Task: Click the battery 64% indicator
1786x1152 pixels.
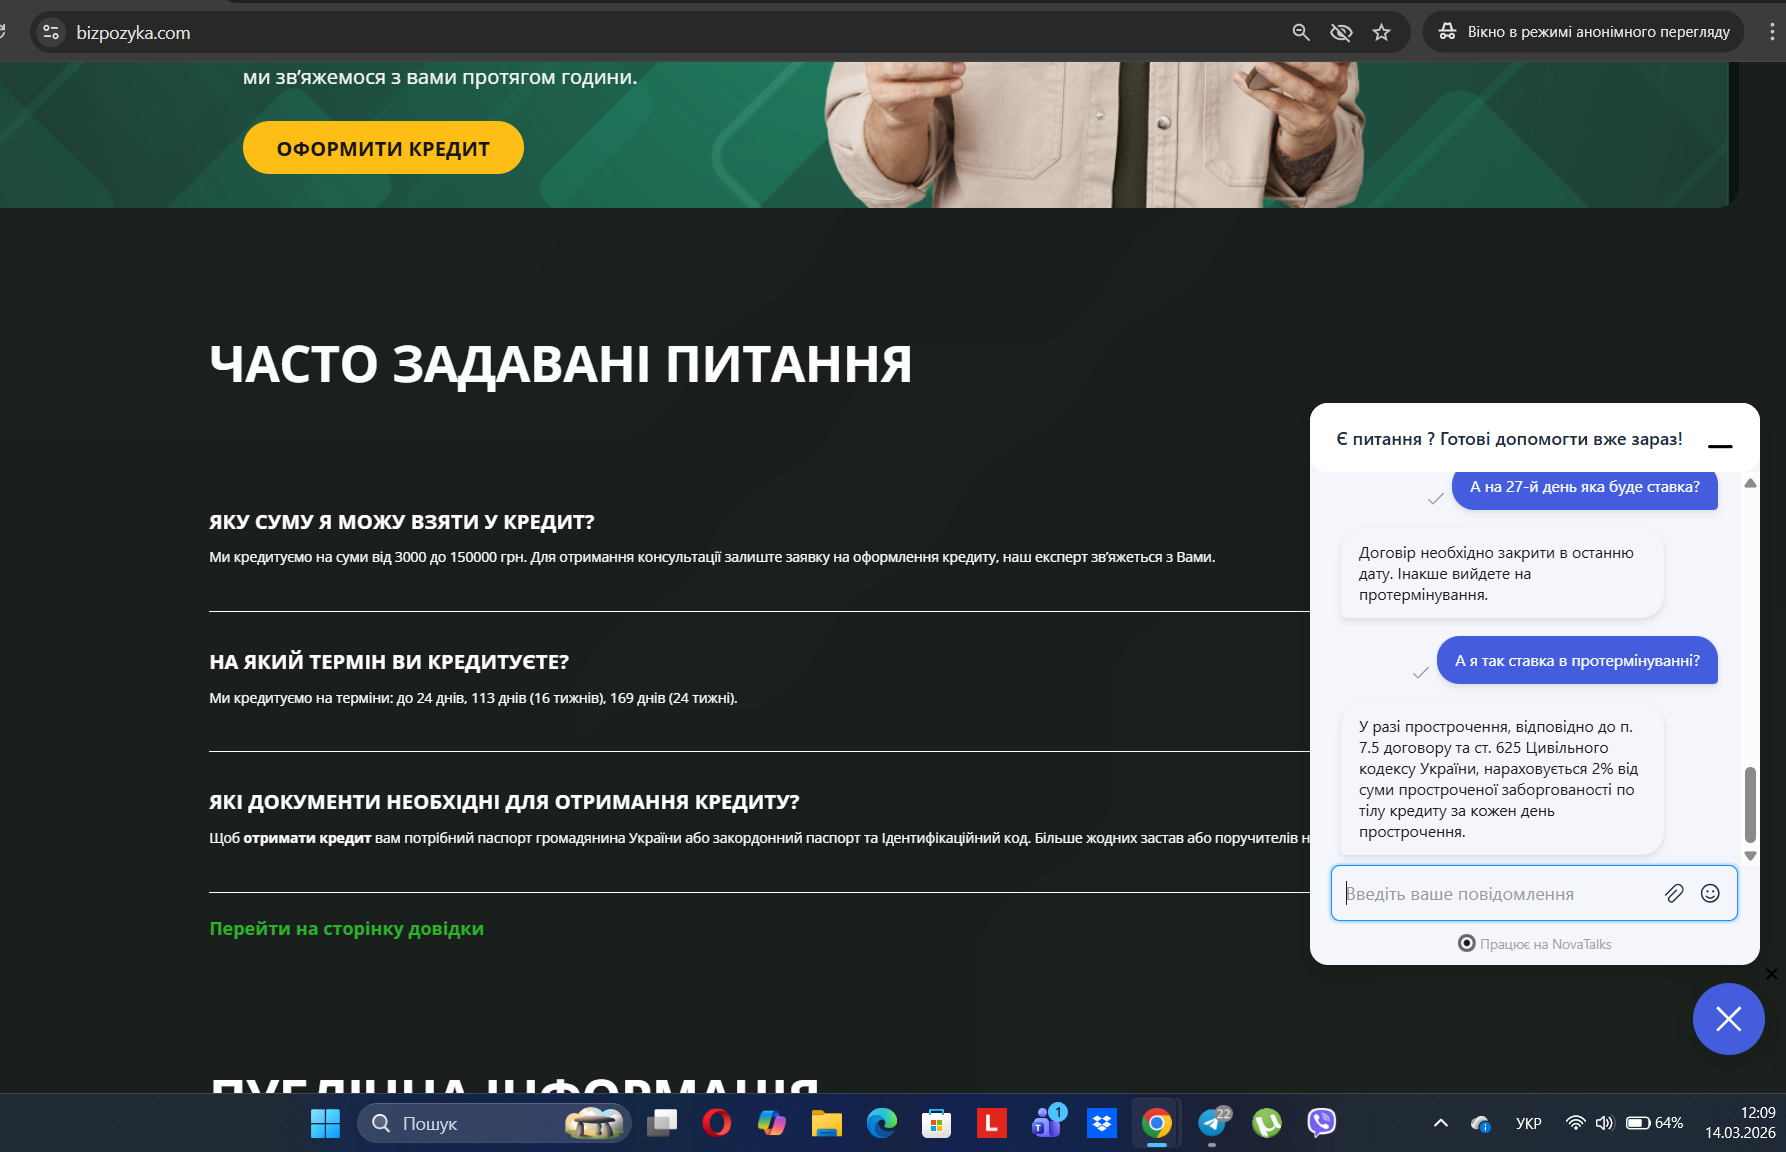Action: point(1654,1123)
